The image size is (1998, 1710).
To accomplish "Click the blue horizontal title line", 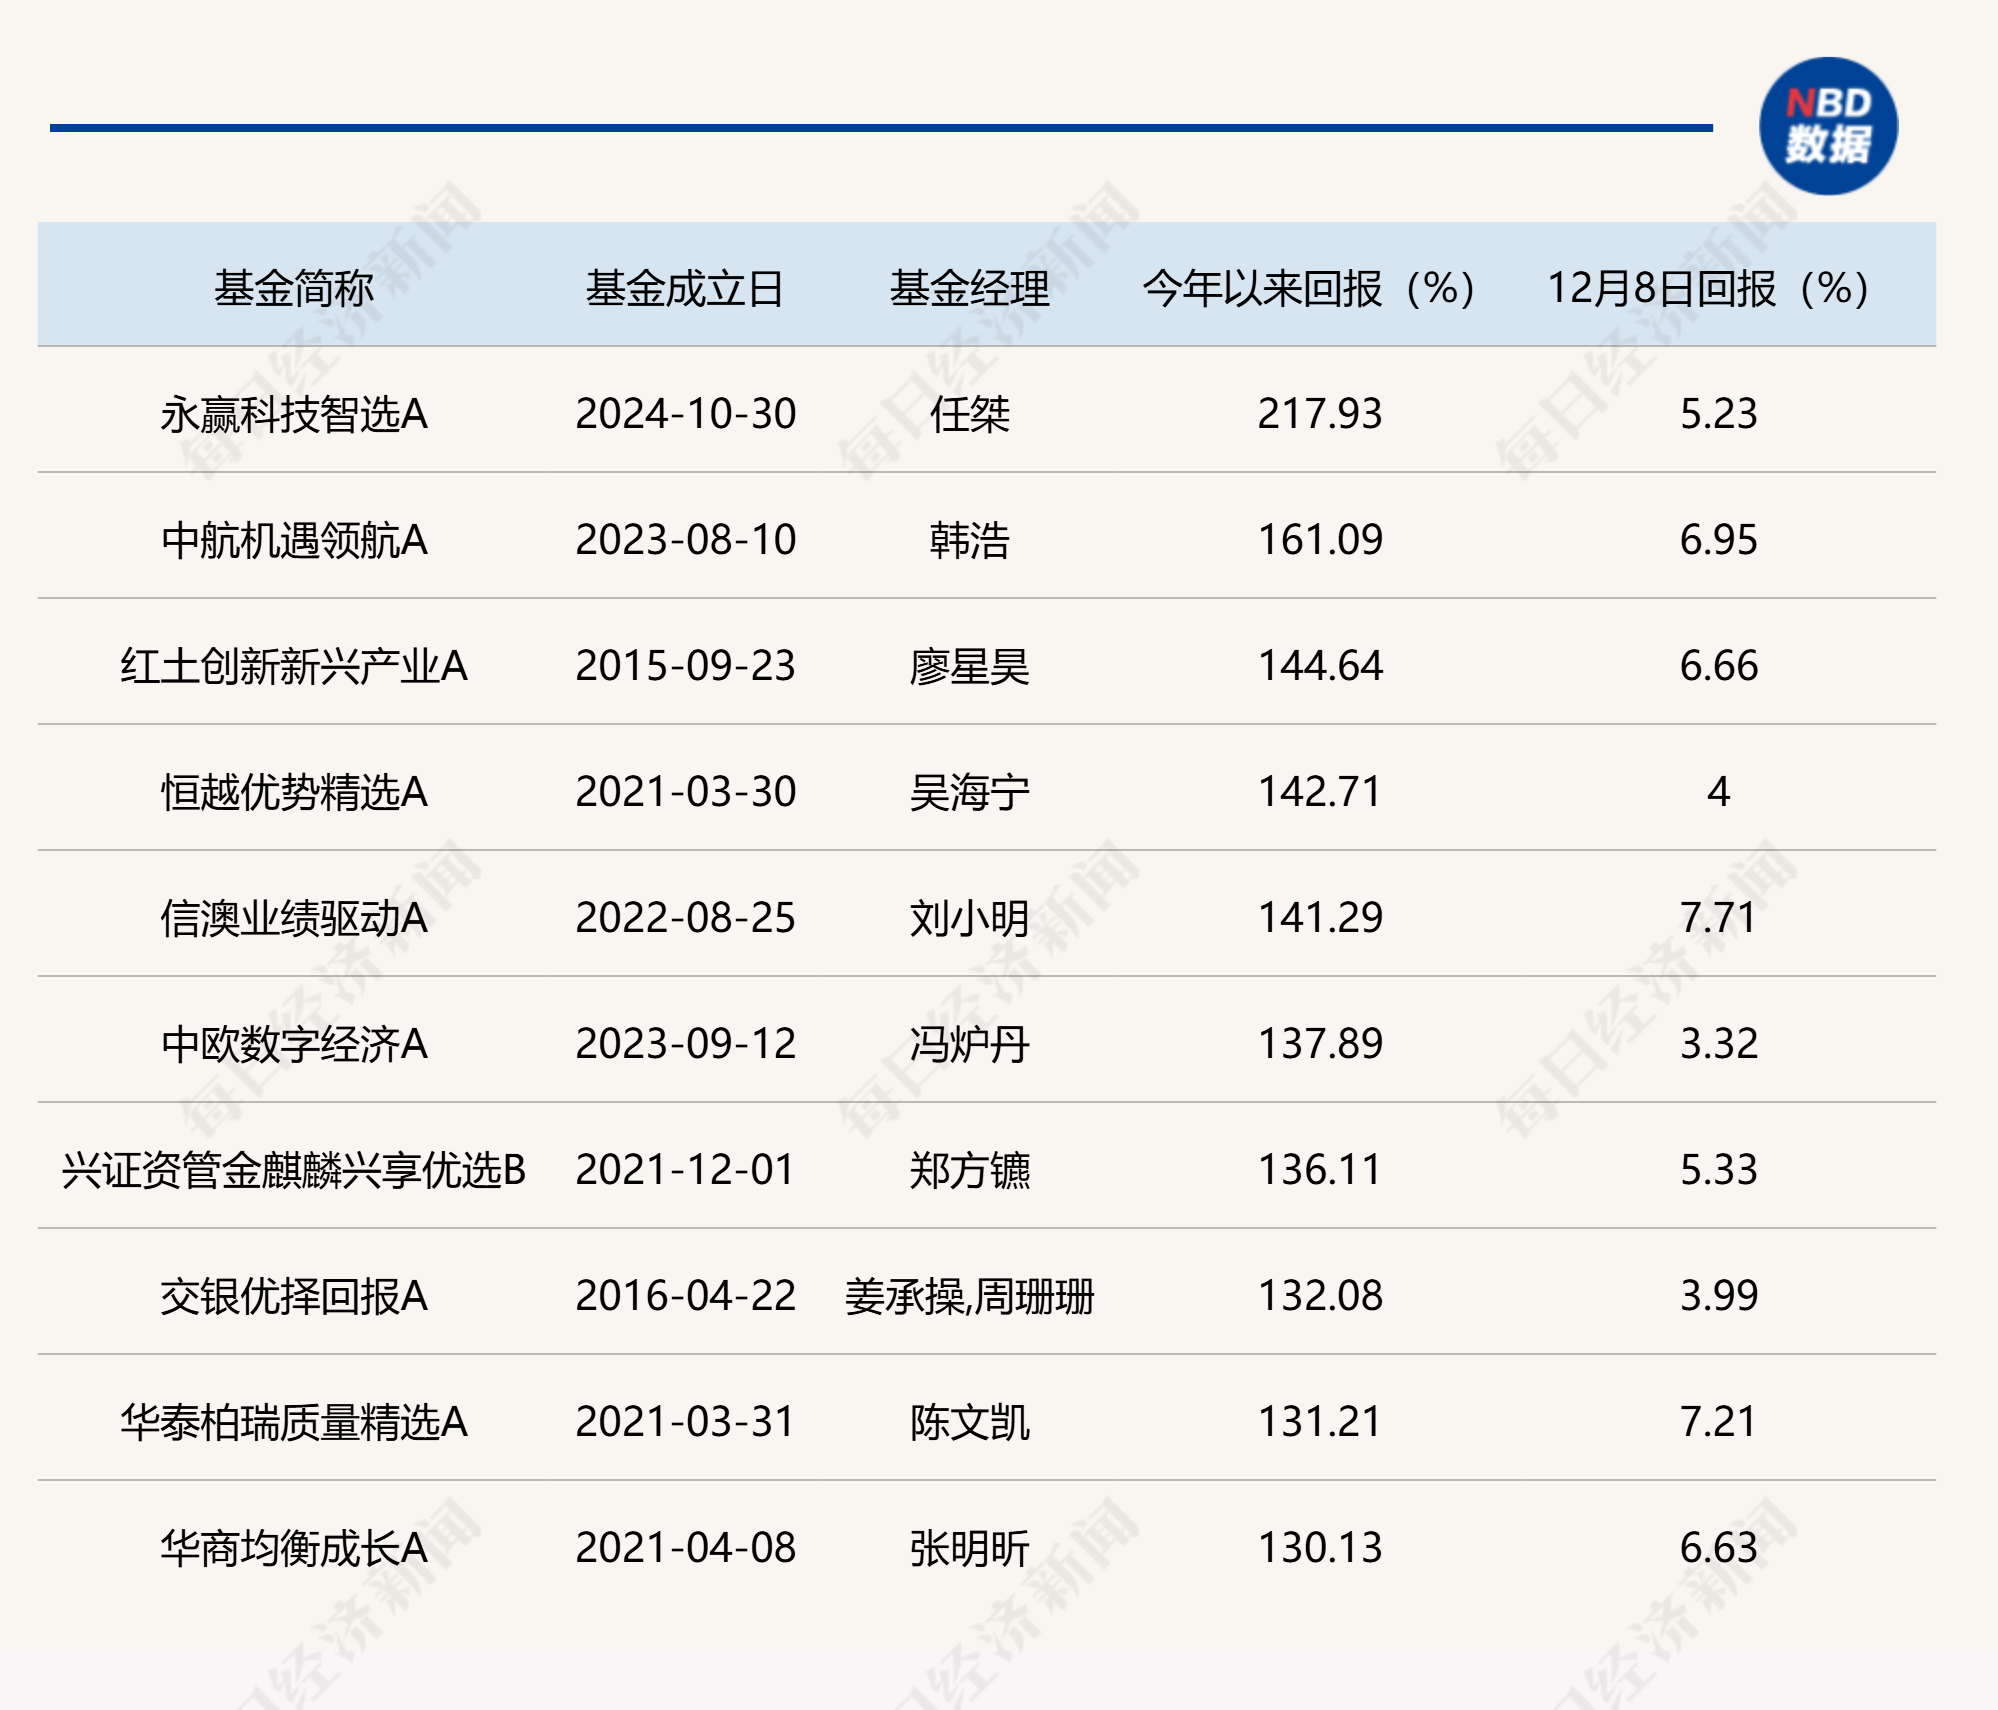I will pos(880,128).
